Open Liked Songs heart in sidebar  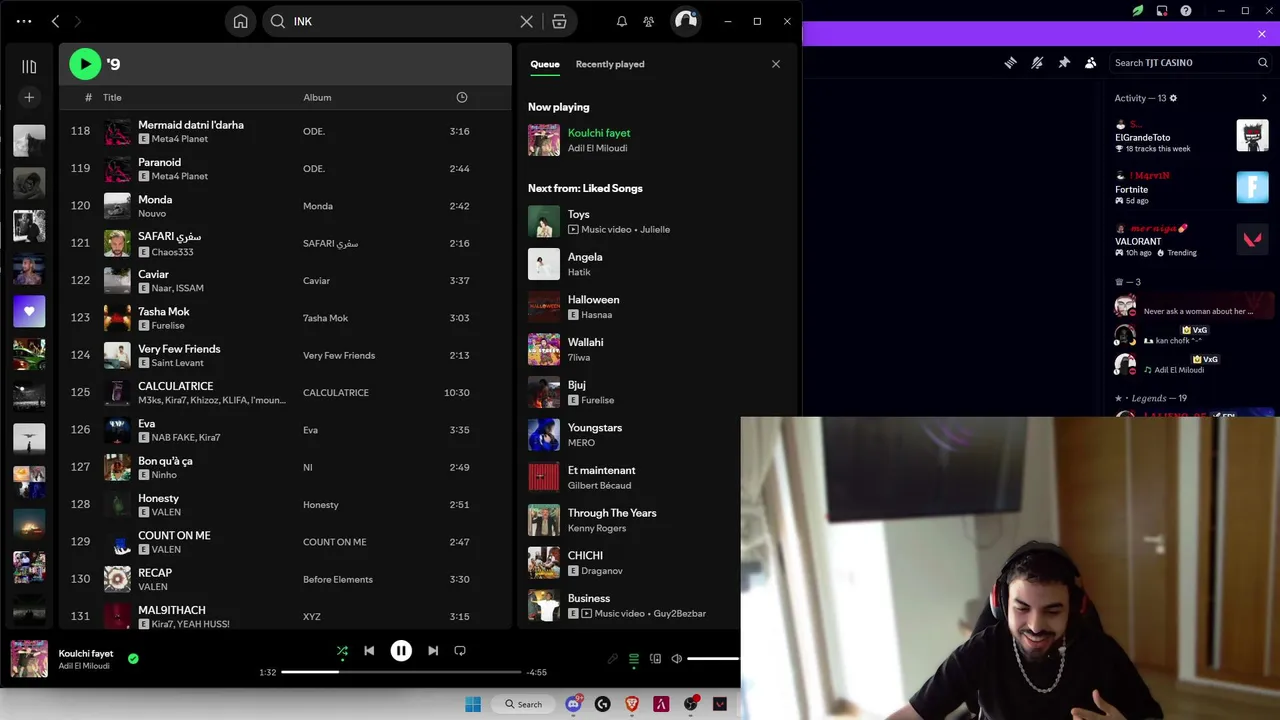[29, 311]
